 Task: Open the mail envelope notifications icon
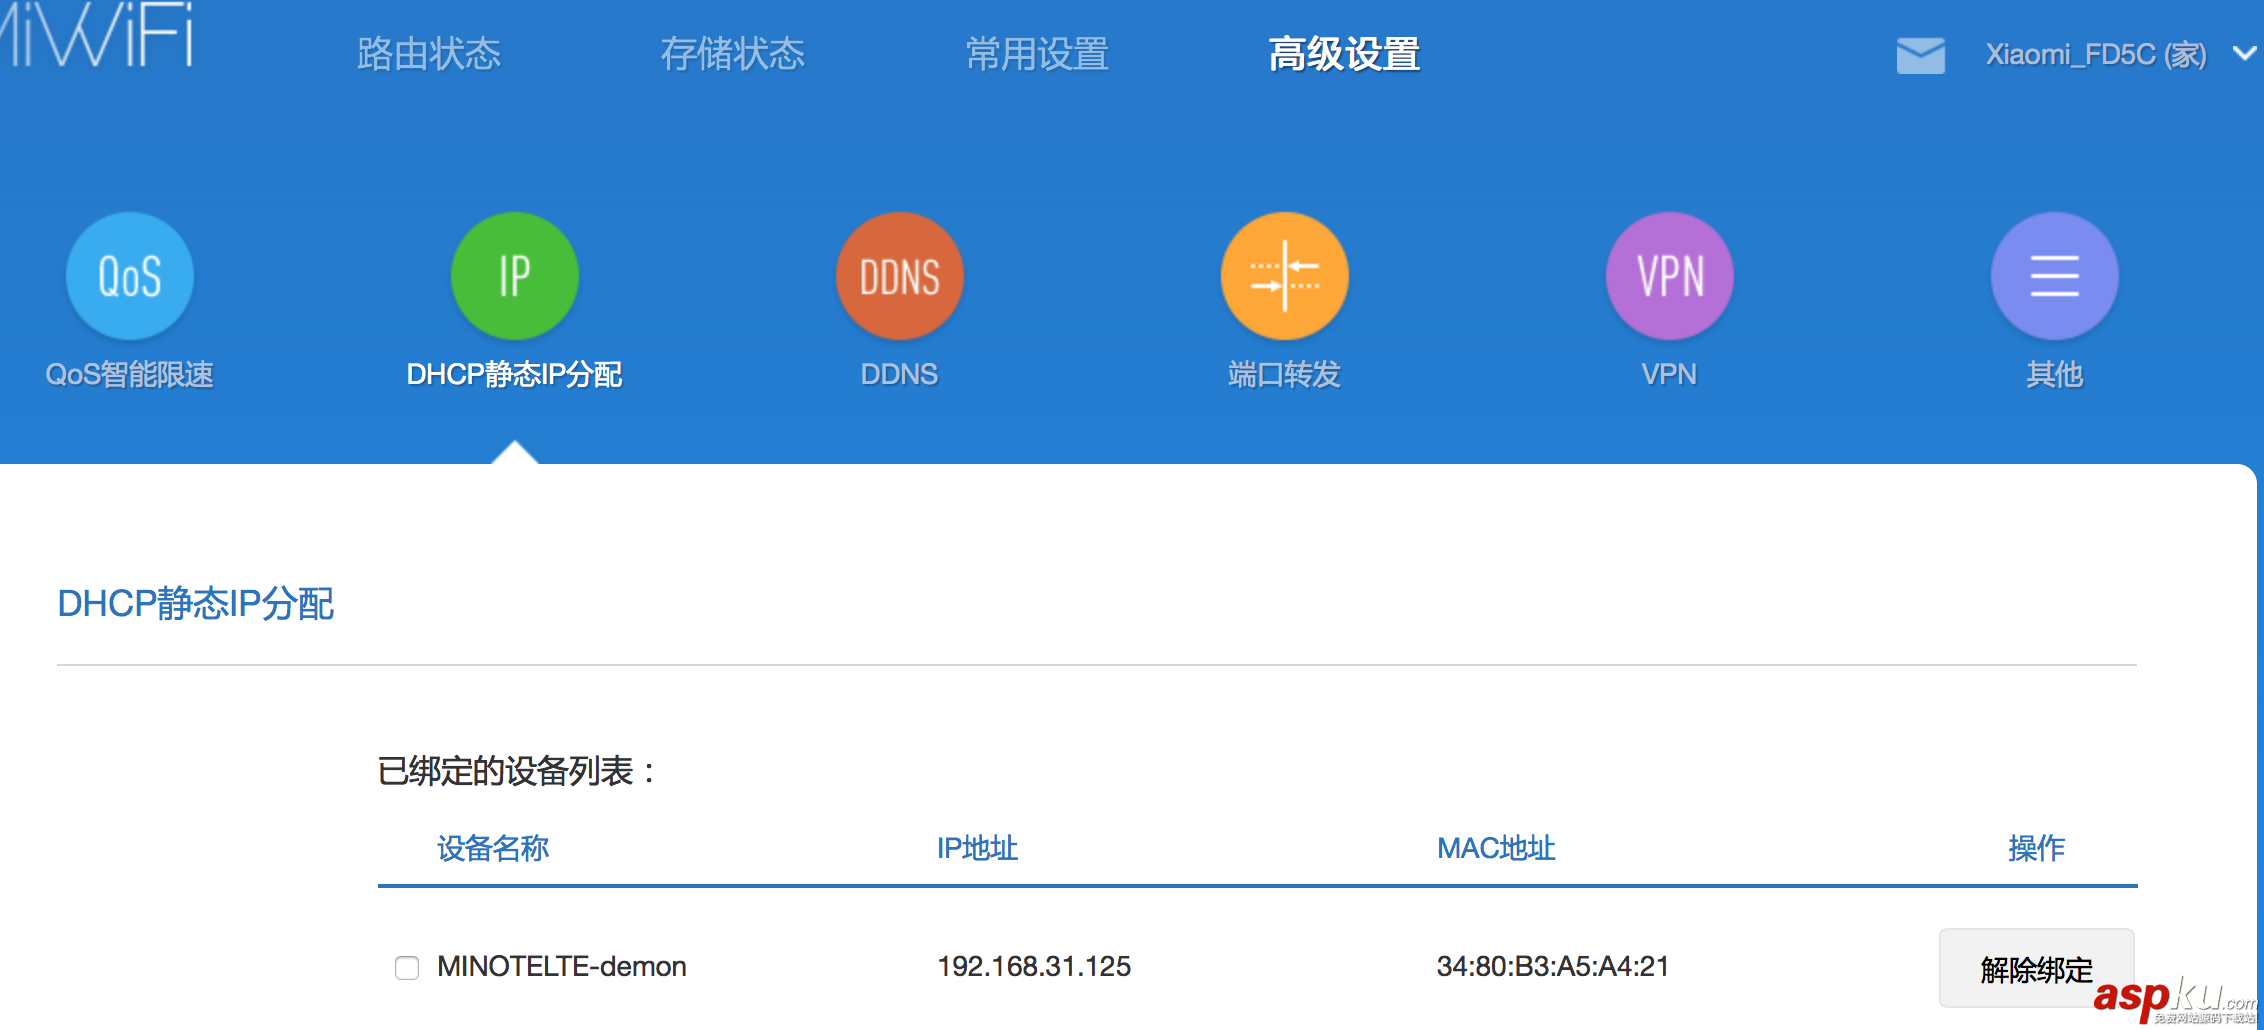1921,55
